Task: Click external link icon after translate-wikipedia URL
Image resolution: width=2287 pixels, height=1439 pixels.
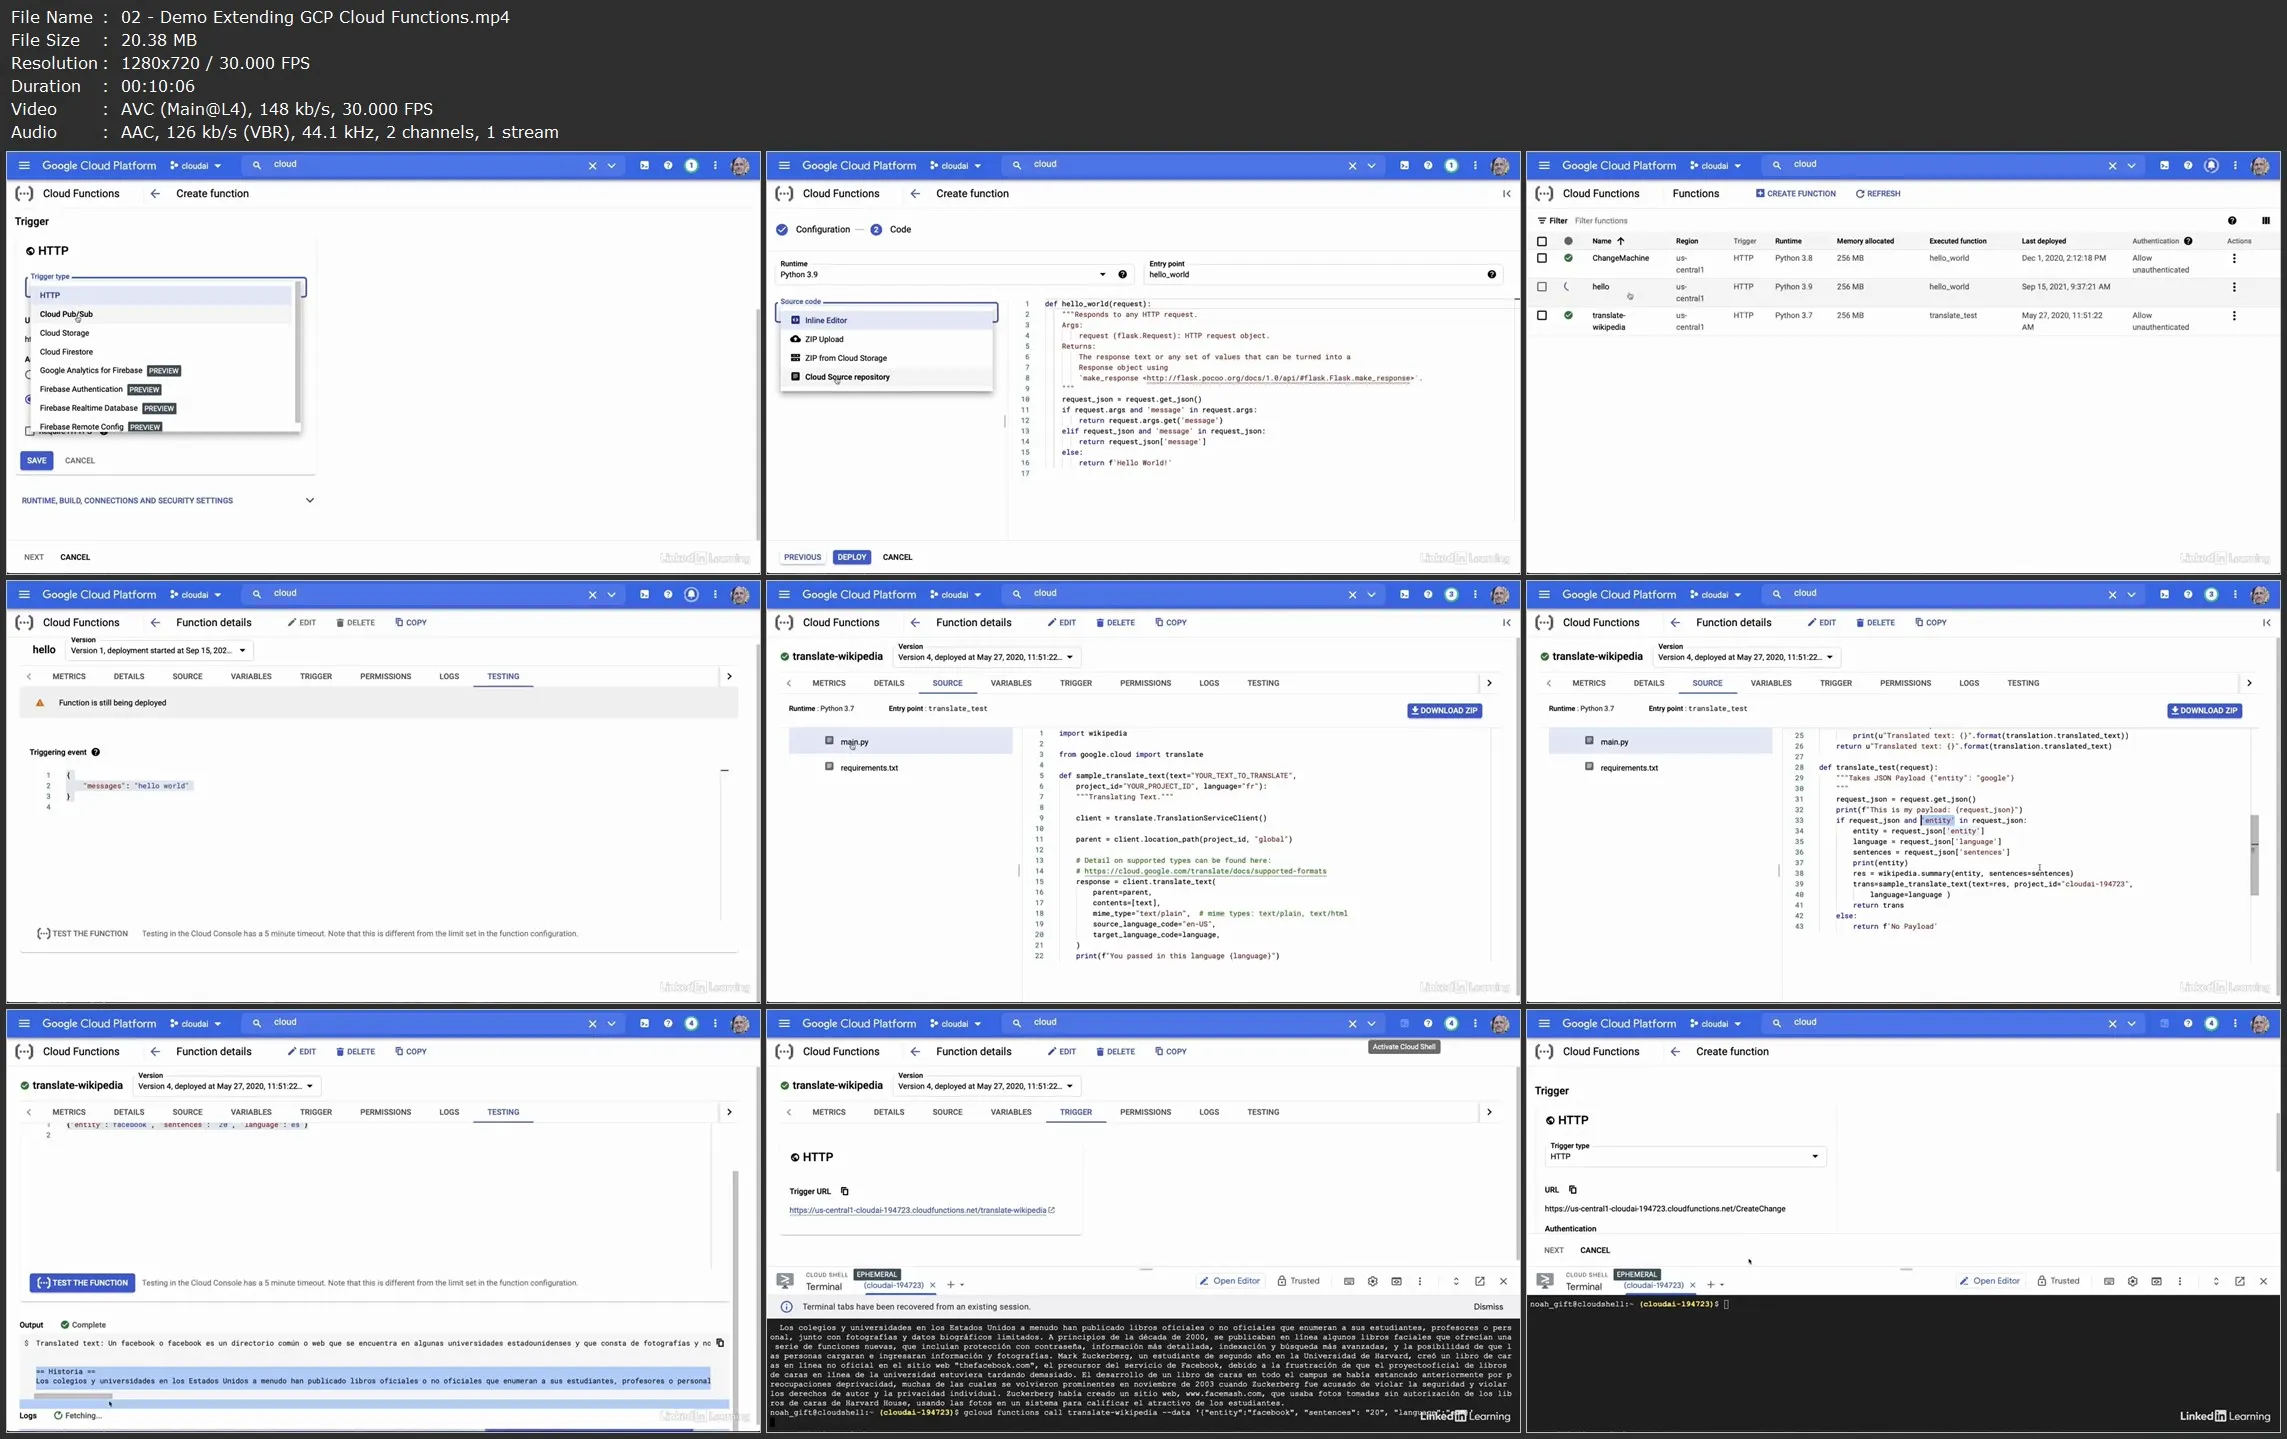Action: (1052, 1210)
